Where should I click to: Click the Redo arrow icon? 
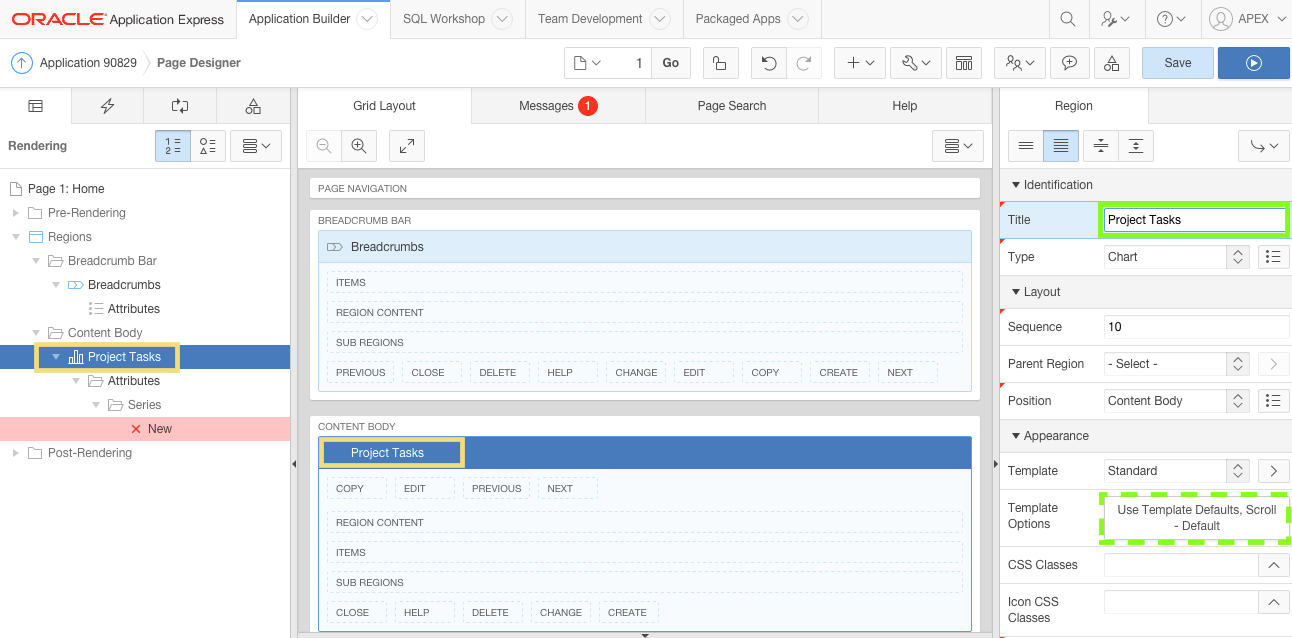coord(803,63)
